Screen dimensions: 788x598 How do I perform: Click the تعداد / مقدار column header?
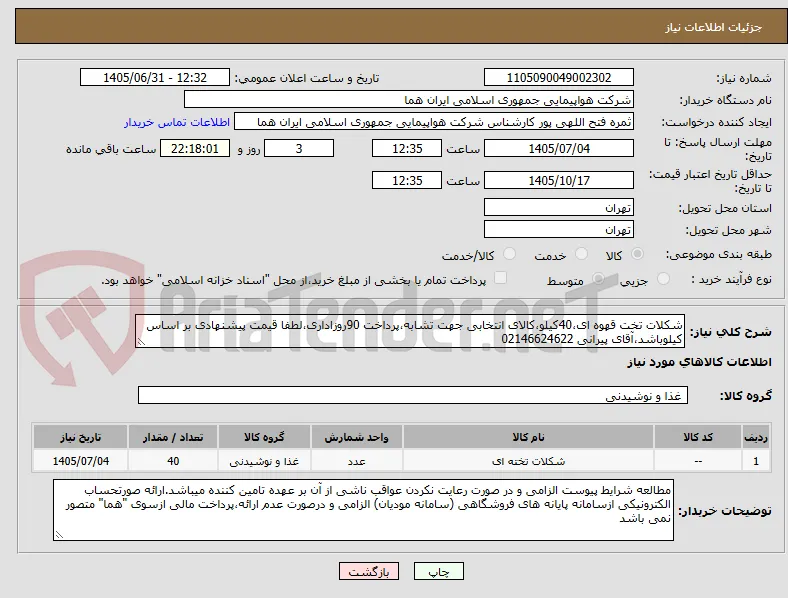pyautogui.click(x=173, y=437)
